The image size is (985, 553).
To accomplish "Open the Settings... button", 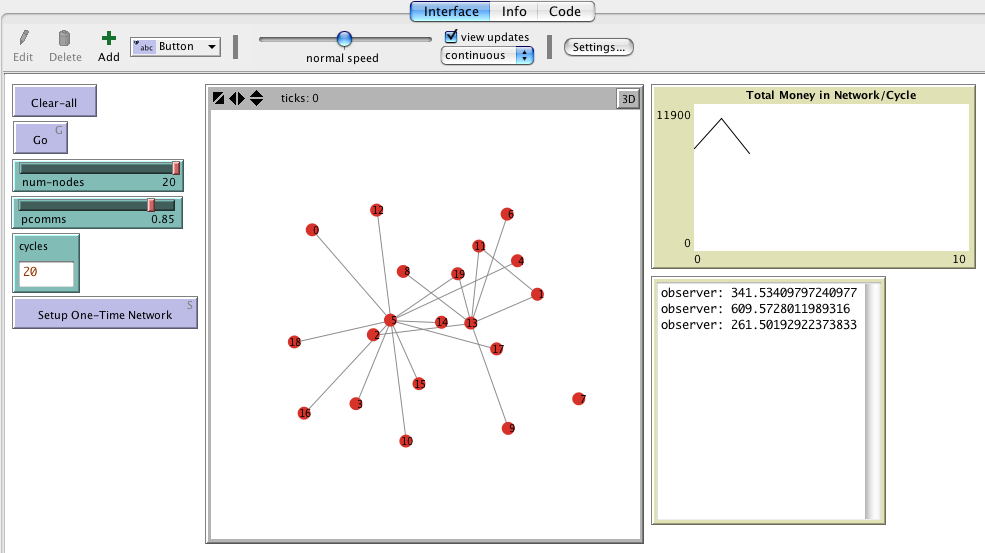I will [x=599, y=47].
